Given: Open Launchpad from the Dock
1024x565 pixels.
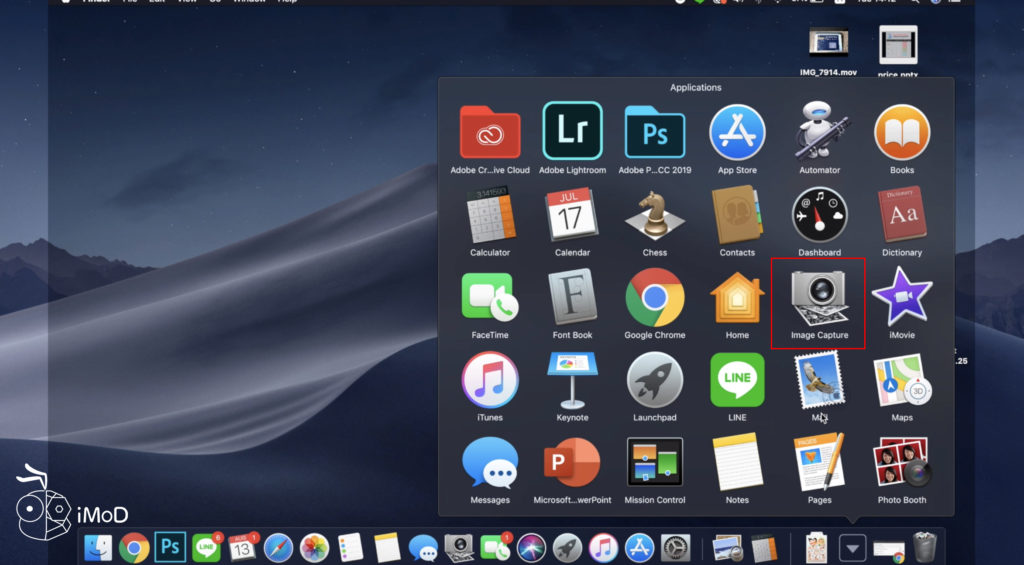Looking at the screenshot, I should click(x=567, y=547).
